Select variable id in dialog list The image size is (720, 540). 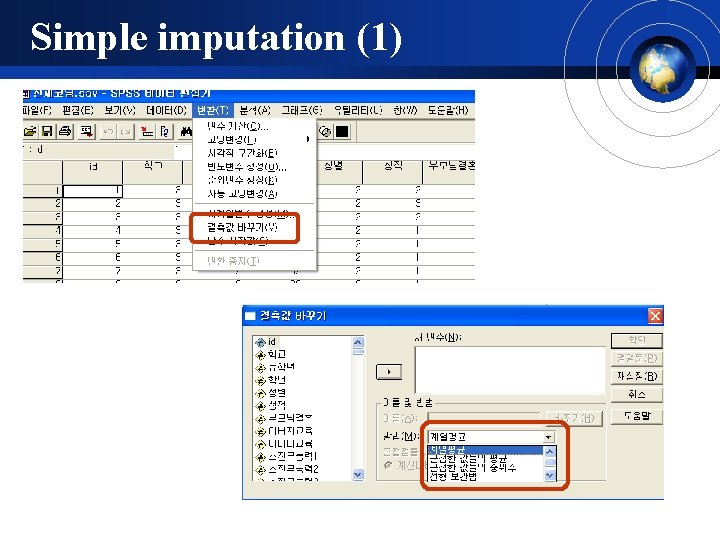click(x=271, y=342)
